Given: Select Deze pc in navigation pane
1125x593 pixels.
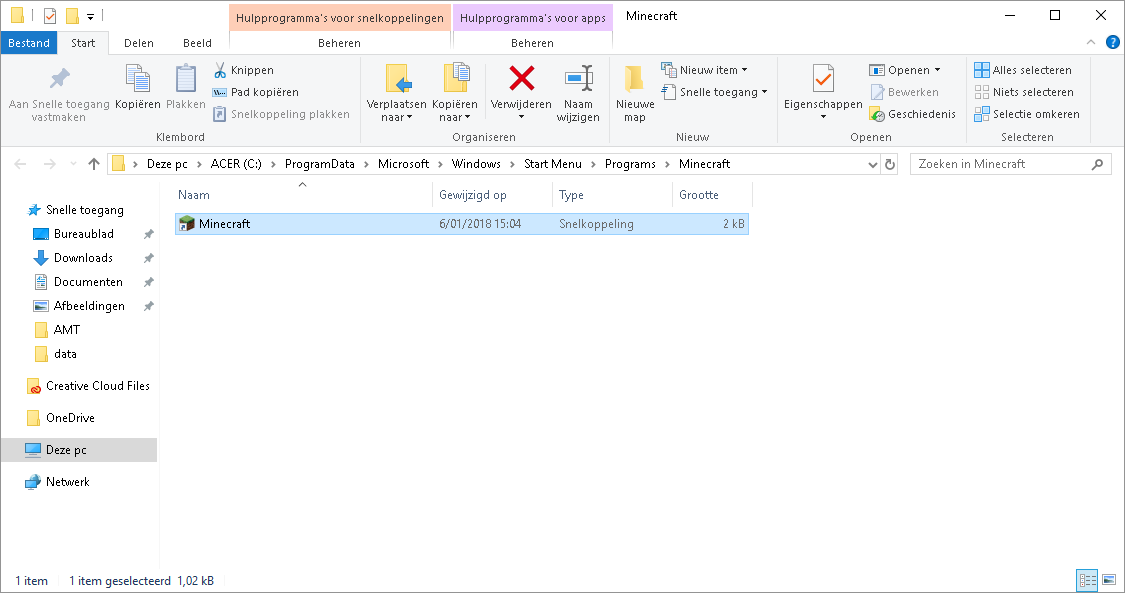Looking at the screenshot, I should (79, 450).
